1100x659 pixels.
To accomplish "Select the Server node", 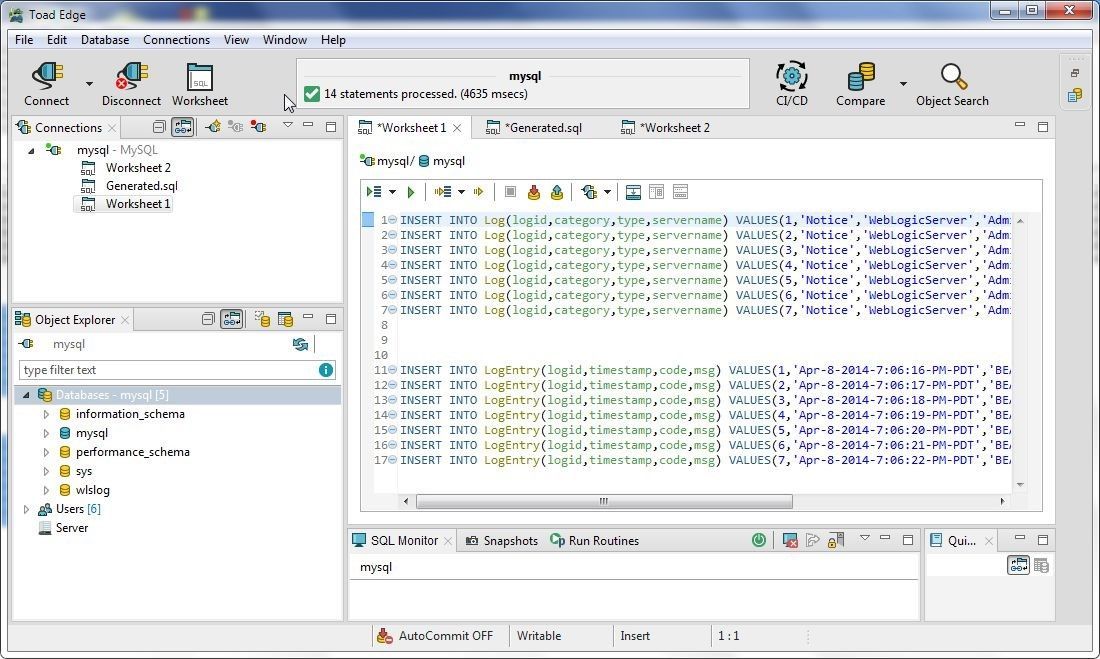I will click(x=72, y=528).
